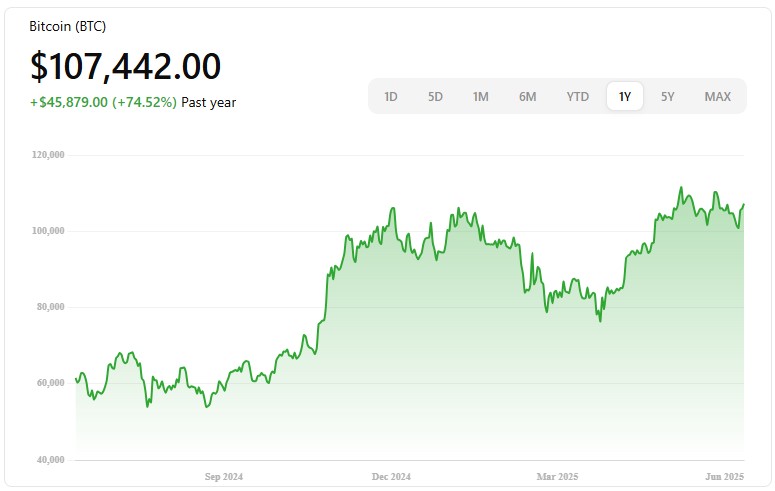Screen dimensions: 775x491
Task: Click the Dec 2024 x-axis label
Action: [391, 476]
